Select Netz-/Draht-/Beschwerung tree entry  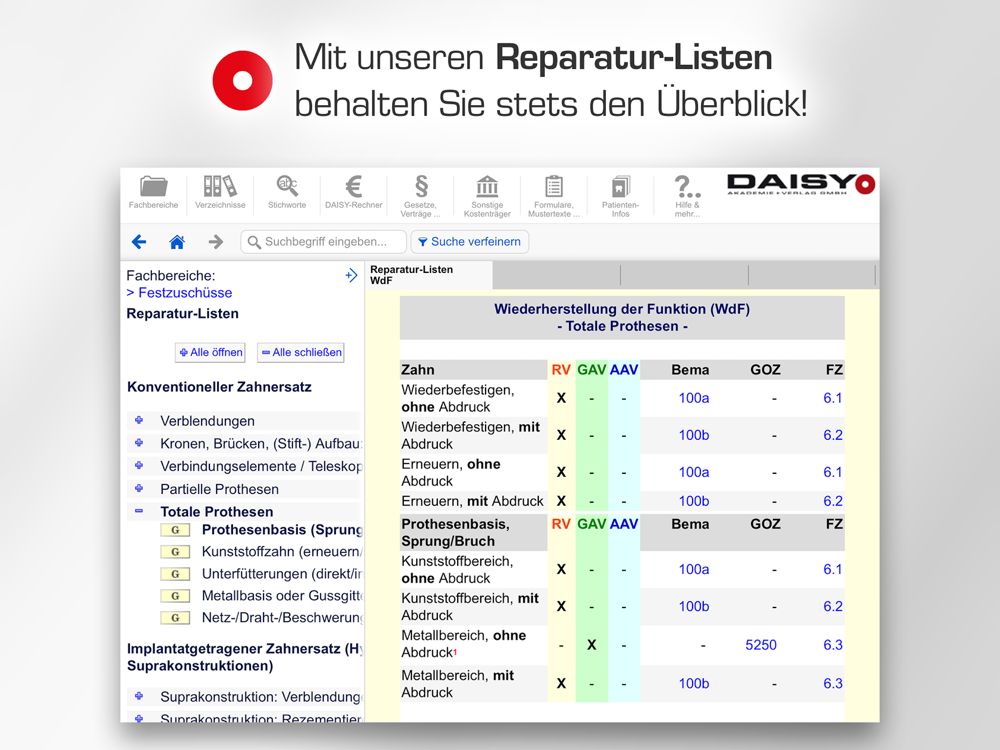(x=282, y=617)
